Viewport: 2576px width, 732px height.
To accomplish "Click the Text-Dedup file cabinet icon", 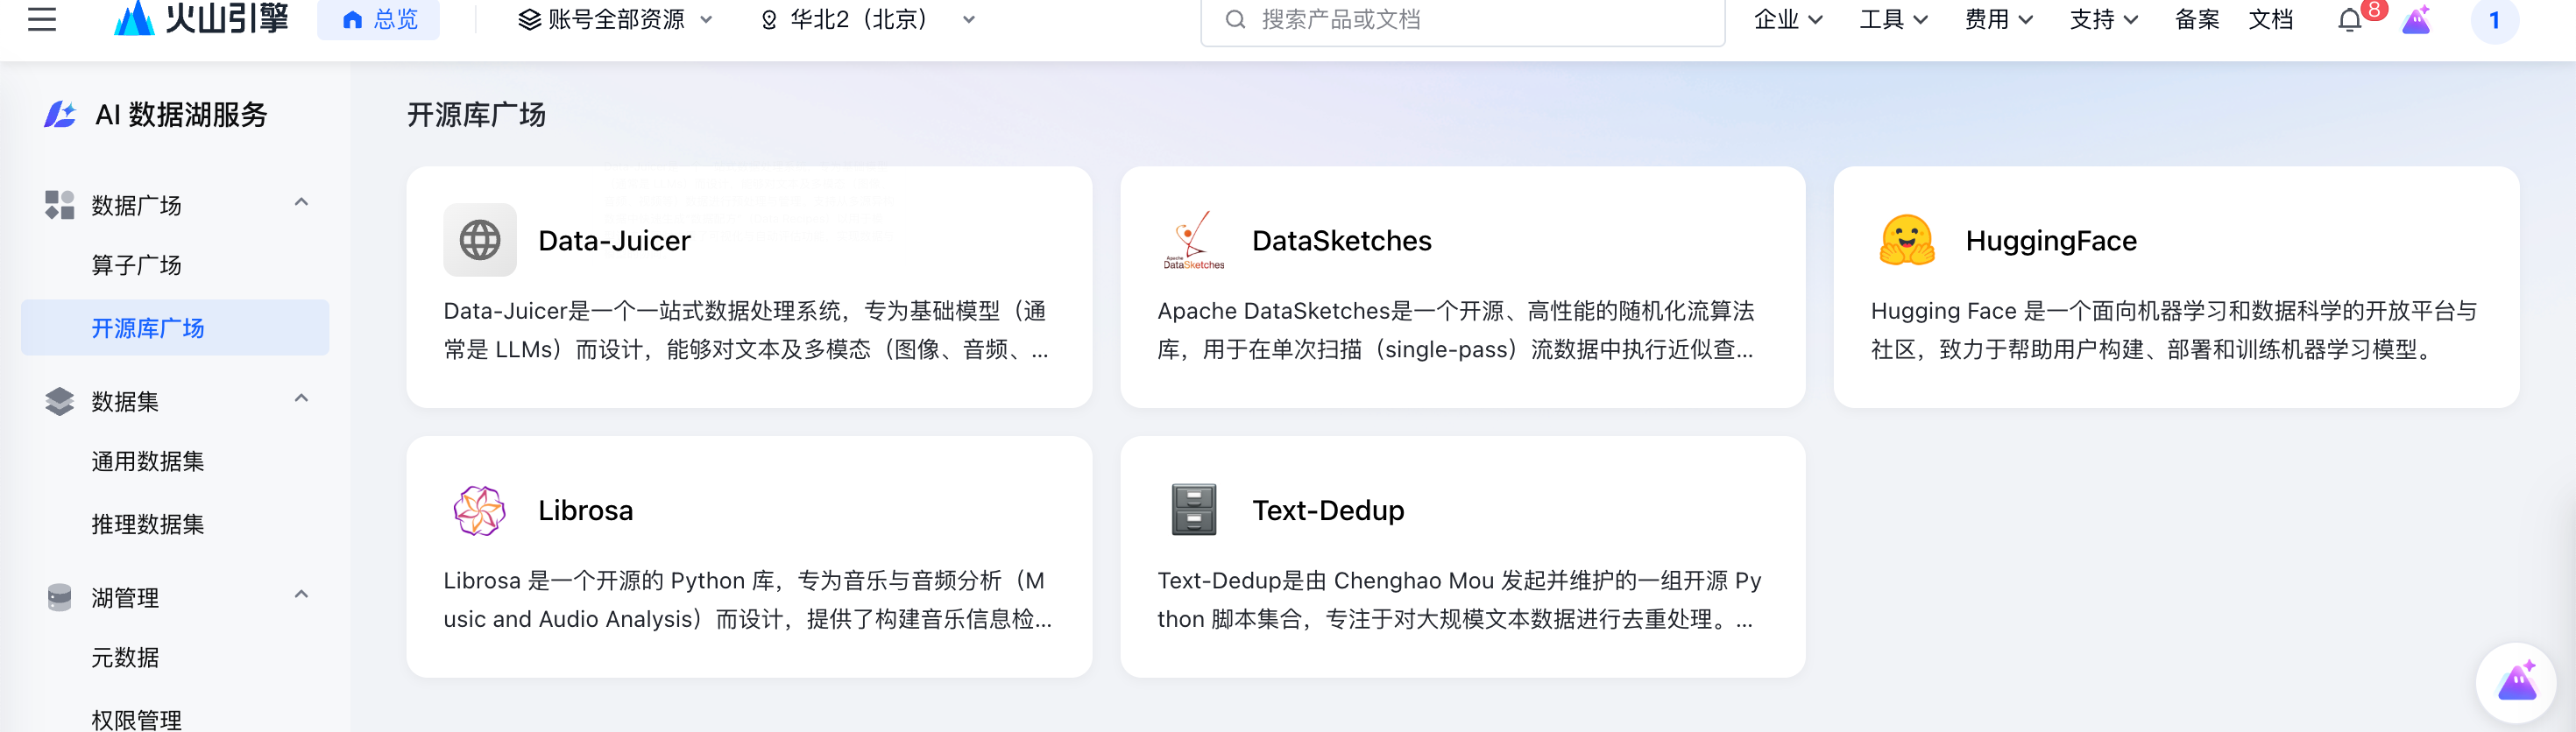I will [1193, 510].
